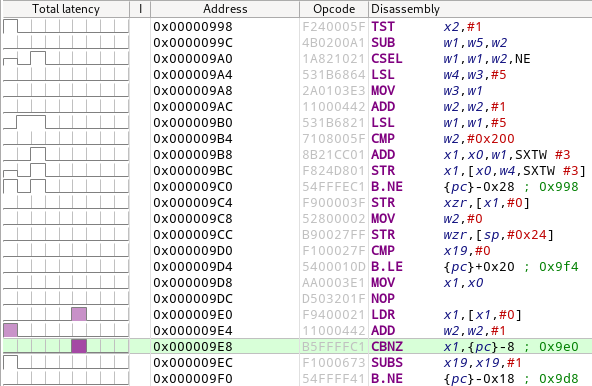Click the Total latency column header

[x=66, y=9]
